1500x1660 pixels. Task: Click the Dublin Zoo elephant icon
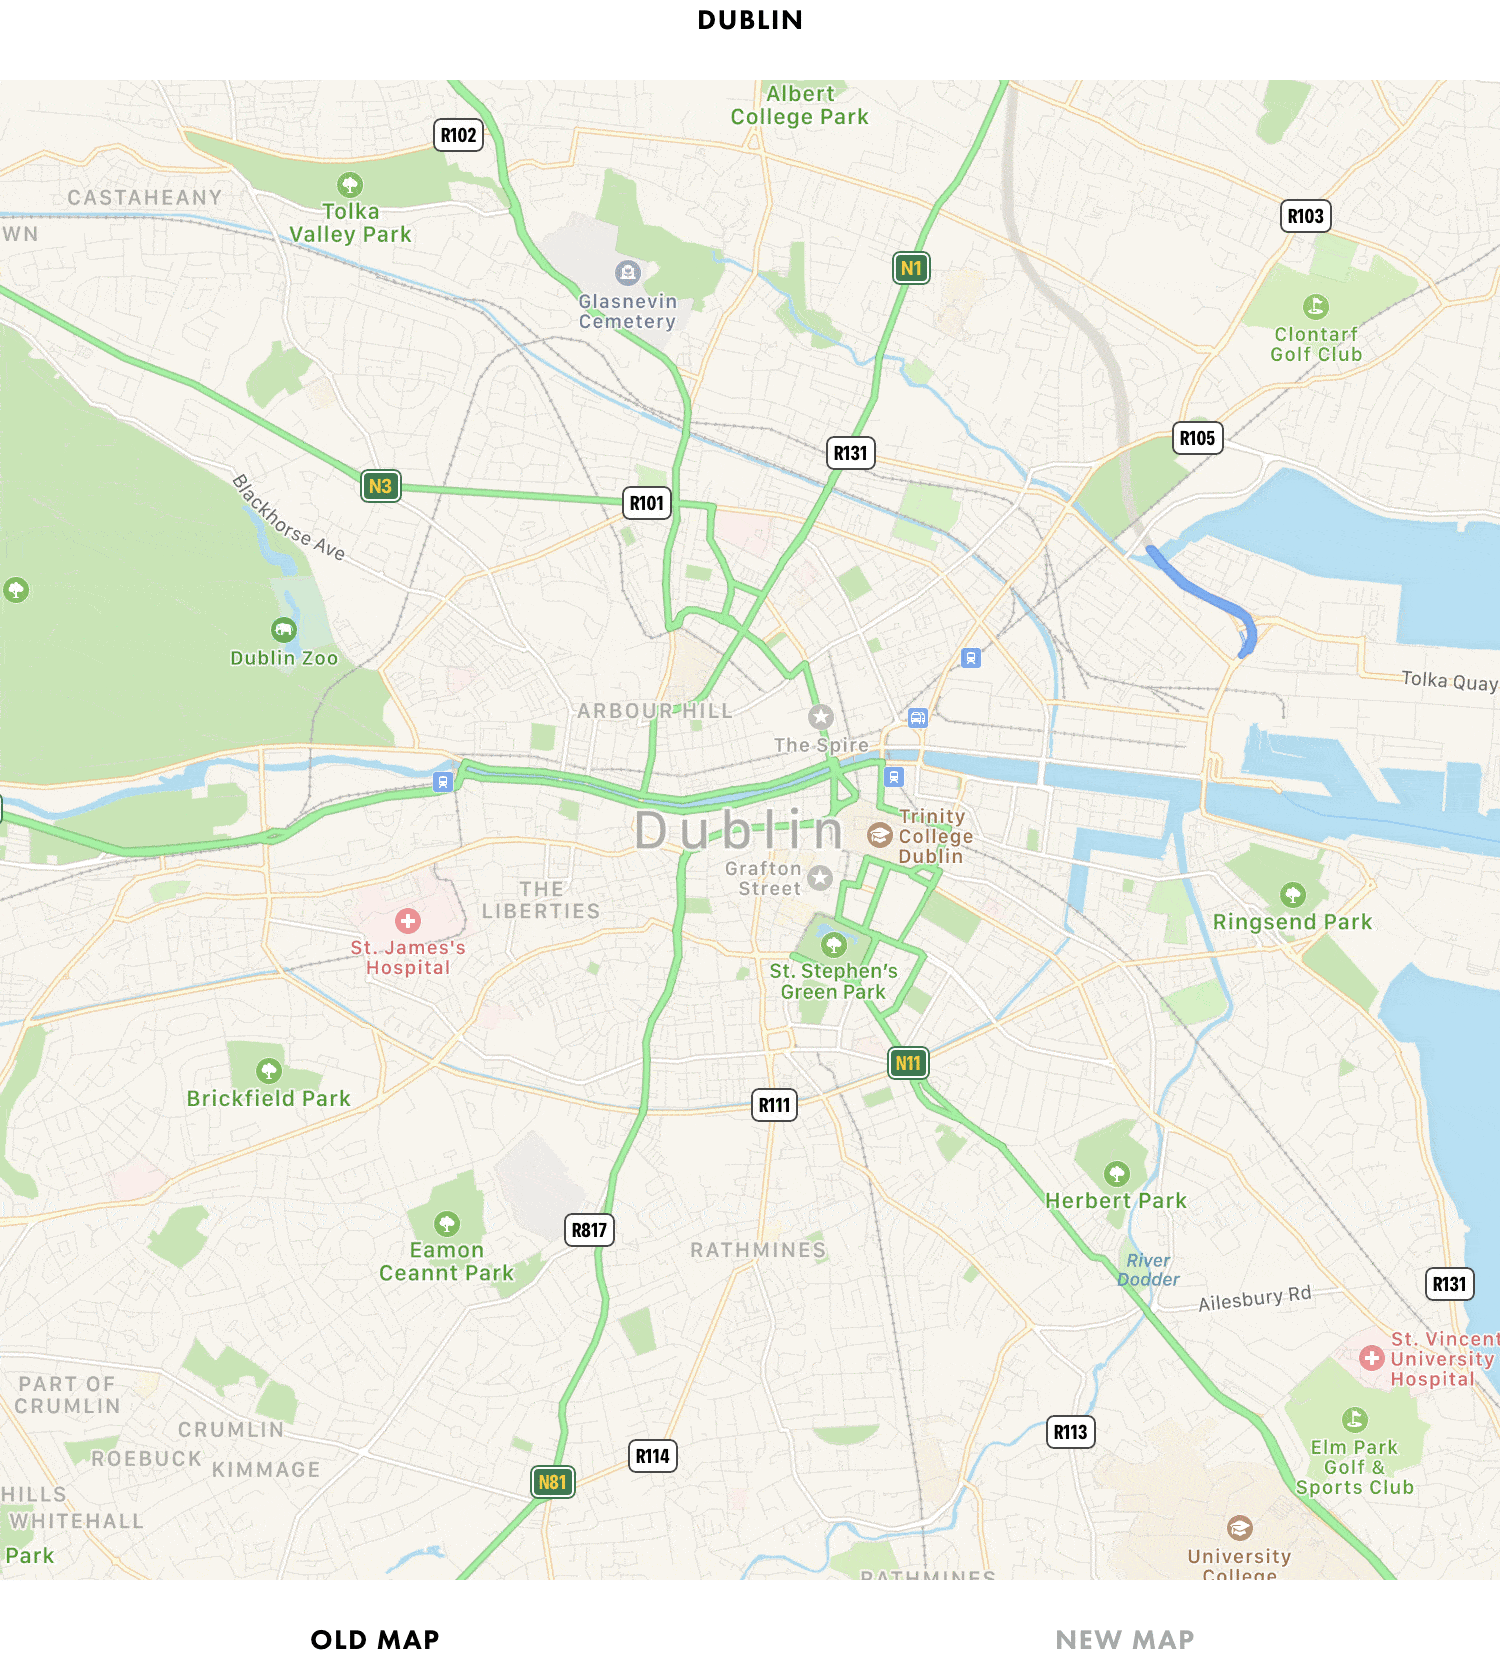pos(284,630)
